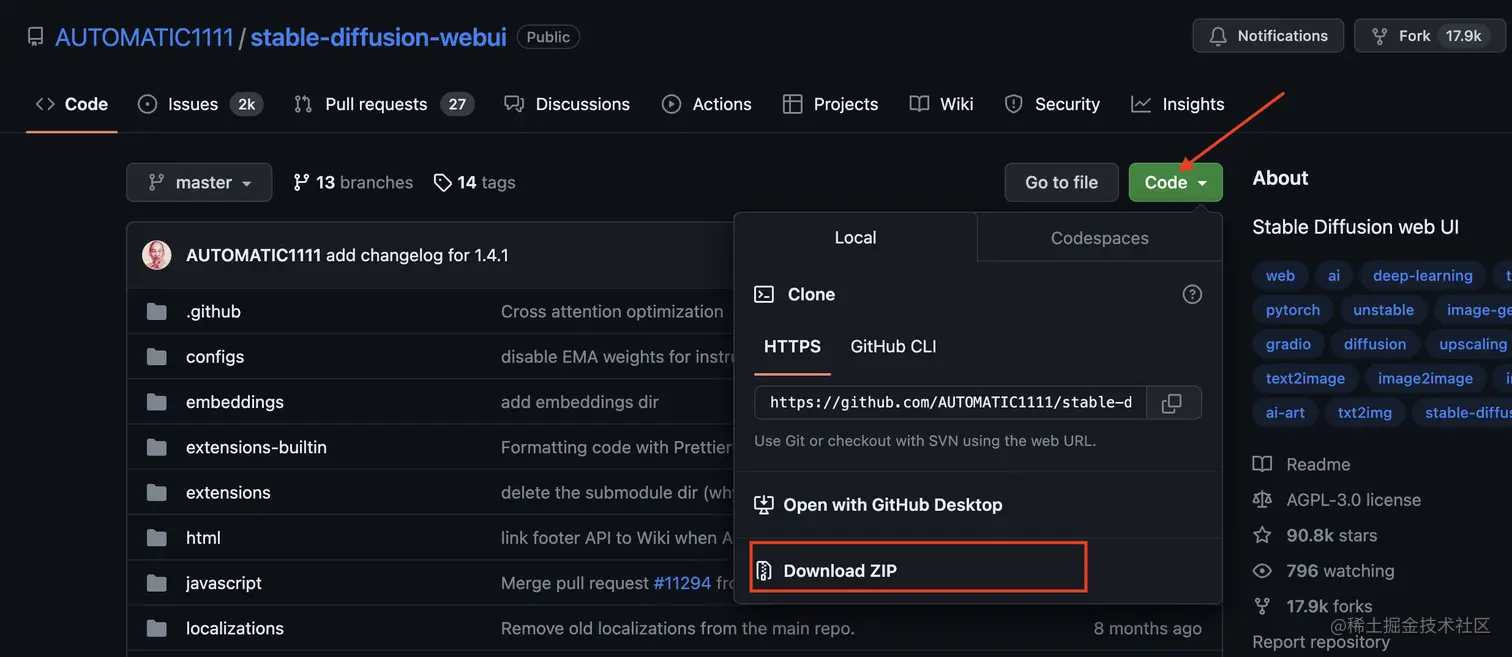1512x657 pixels.
Task: Click the eye icon beside 796 watching
Action: 1263,571
